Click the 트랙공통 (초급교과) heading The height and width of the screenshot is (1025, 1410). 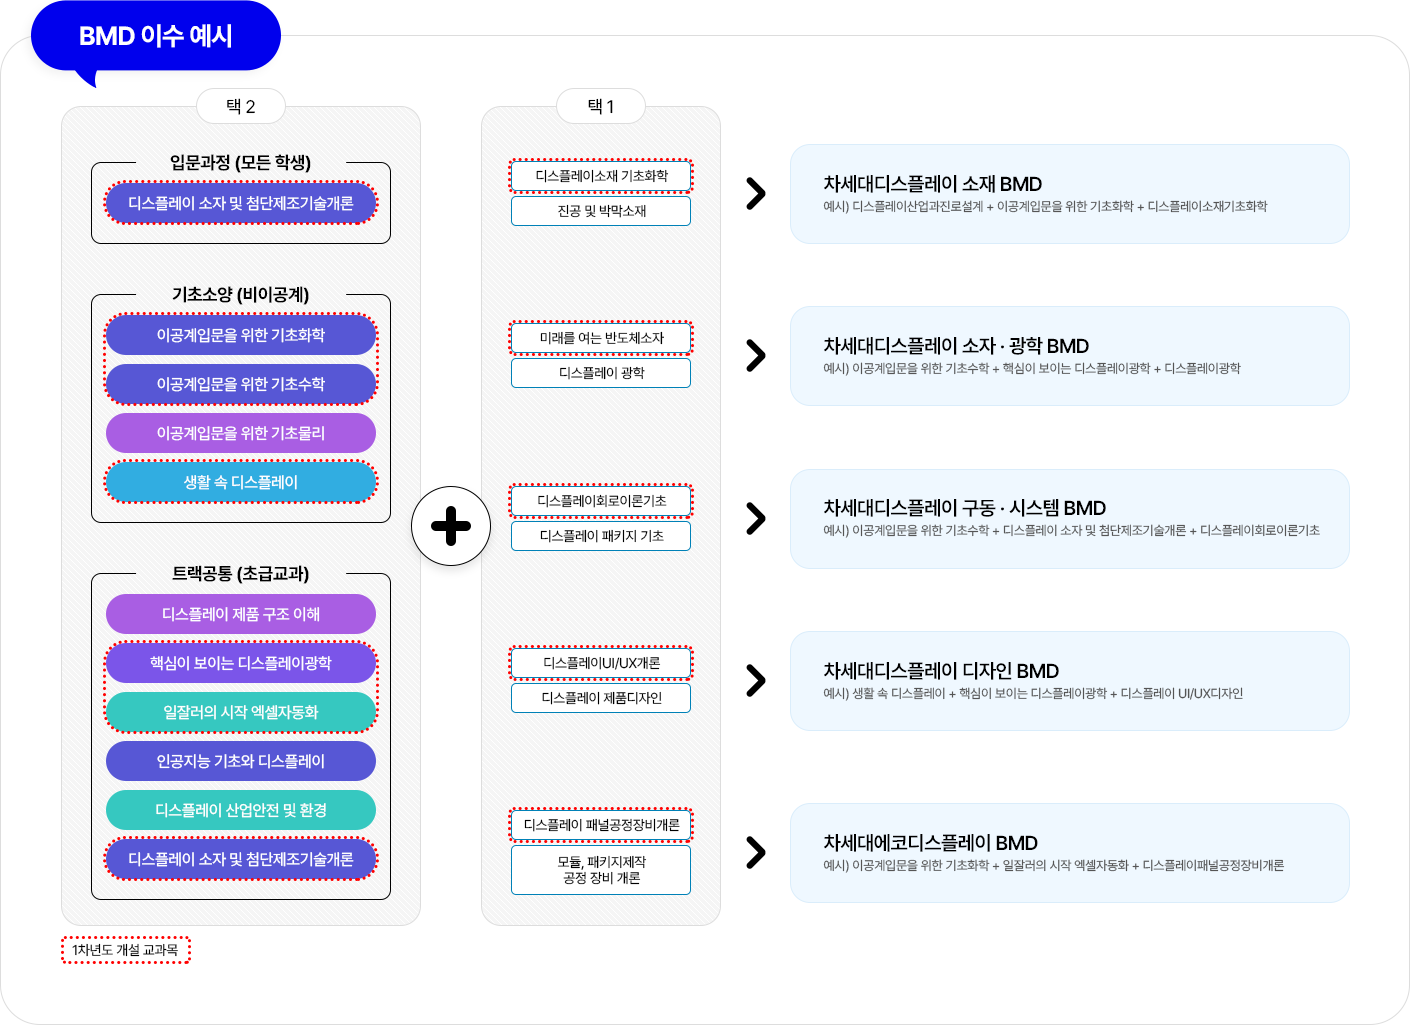(x=241, y=574)
